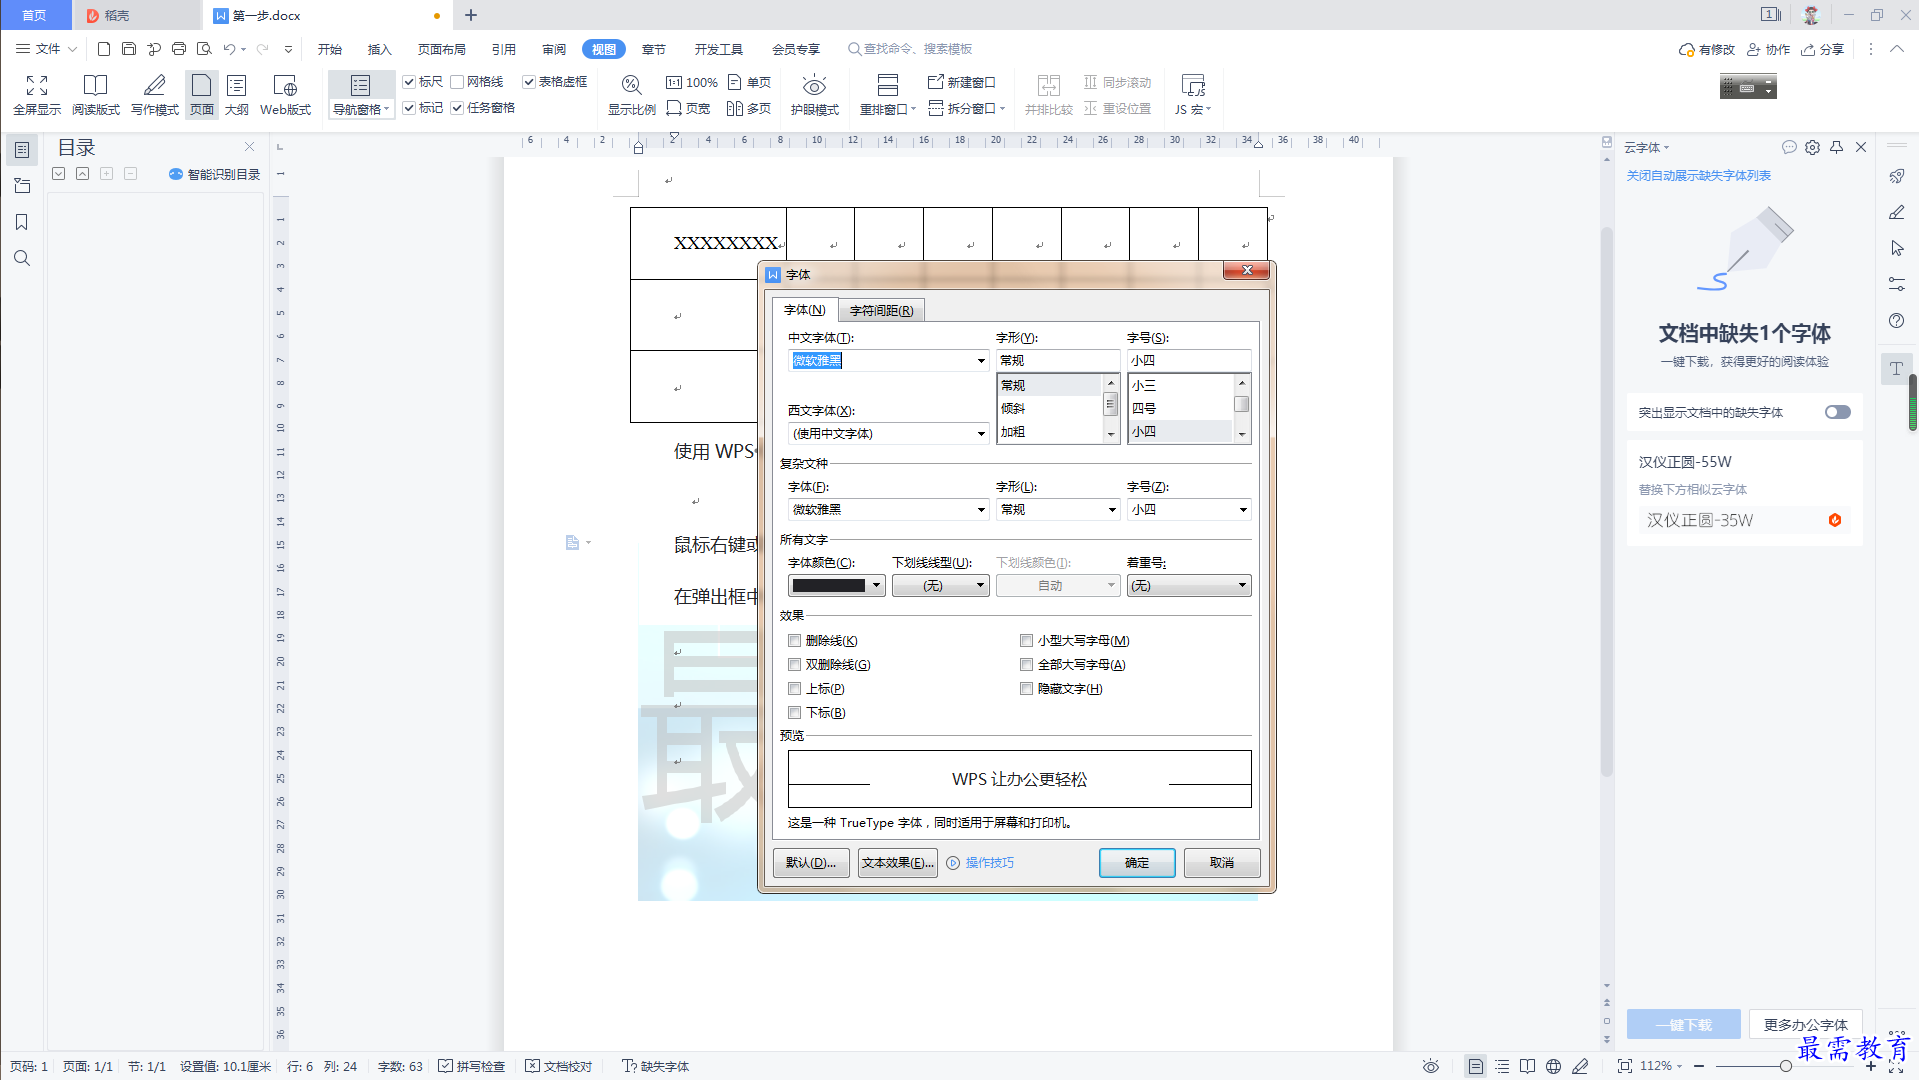Open a new window
Screen dimensions: 1919x1080
click(x=961, y=82)
